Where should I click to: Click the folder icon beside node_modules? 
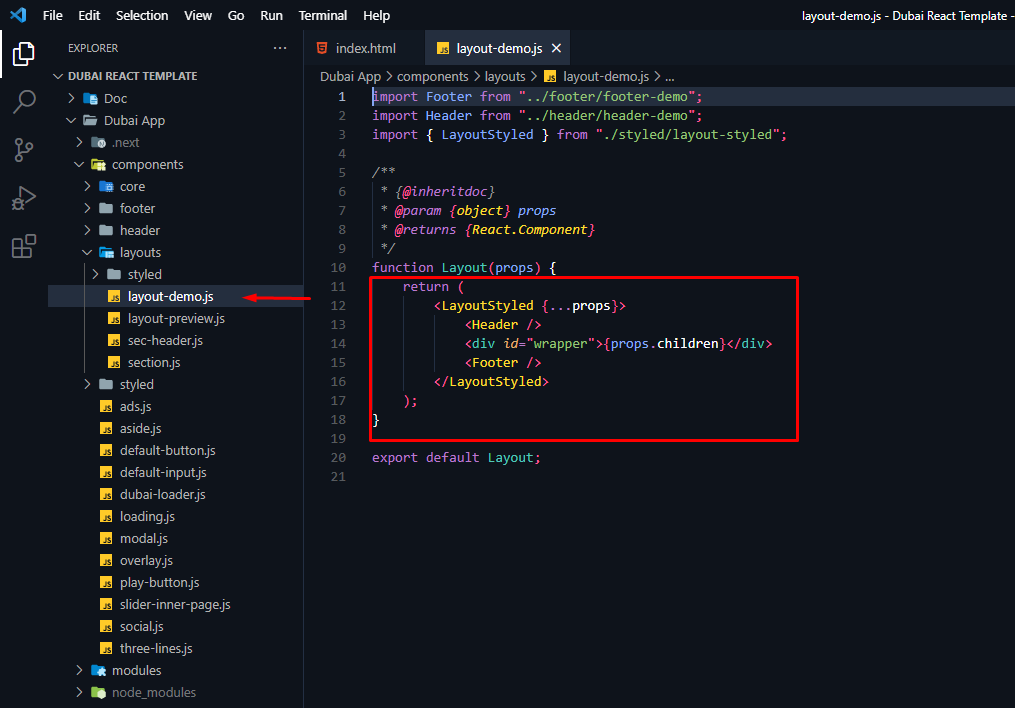(98, 692)
